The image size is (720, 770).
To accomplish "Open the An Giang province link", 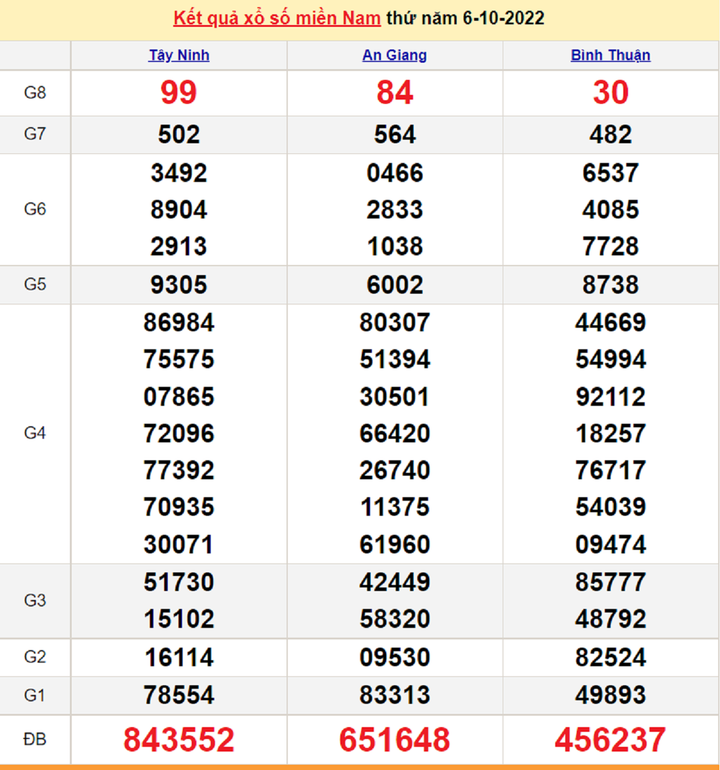I will coord(394,56).
